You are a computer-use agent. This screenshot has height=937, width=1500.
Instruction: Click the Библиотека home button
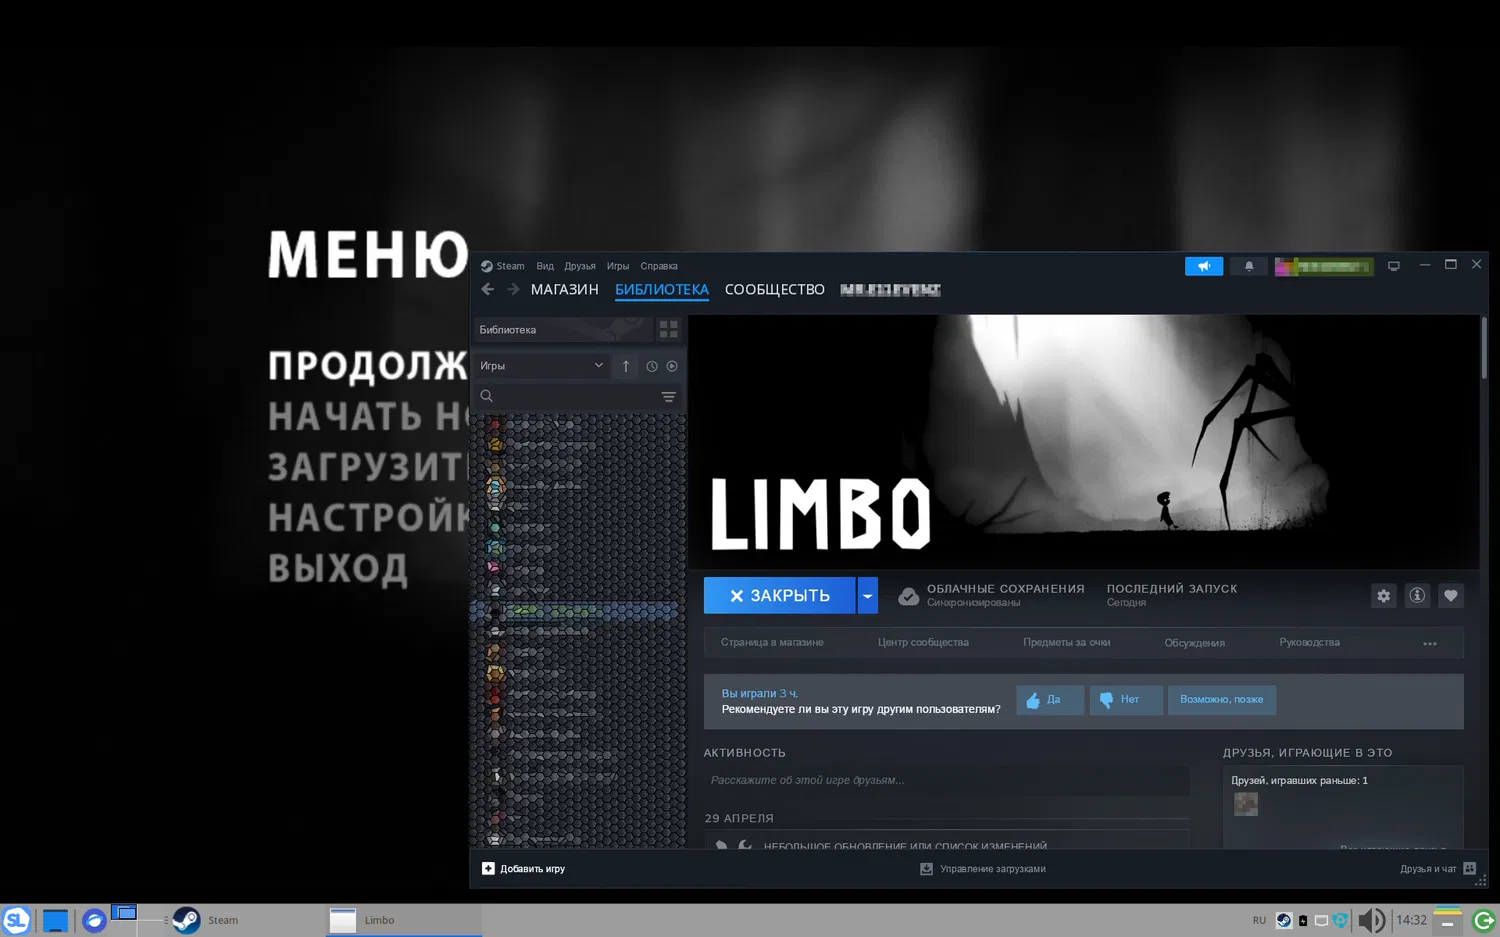[x=562, y=329]
